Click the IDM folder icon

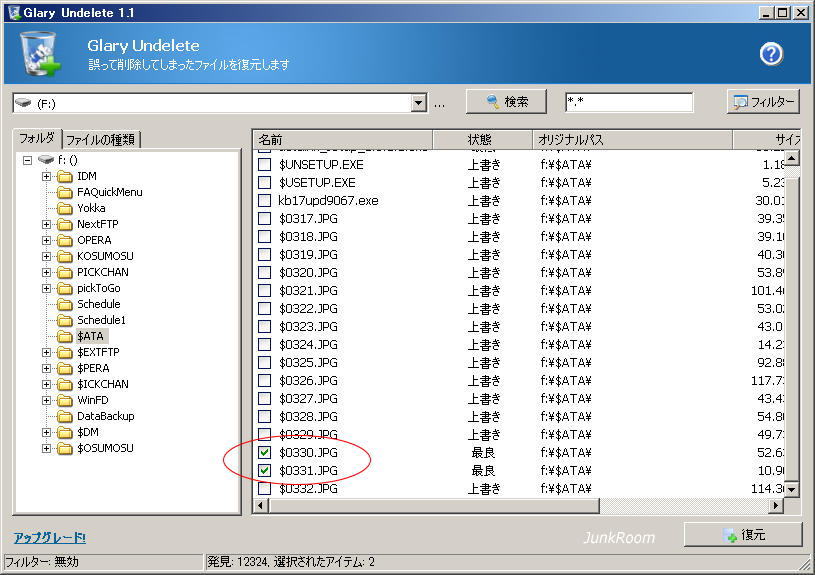(65, 176)
